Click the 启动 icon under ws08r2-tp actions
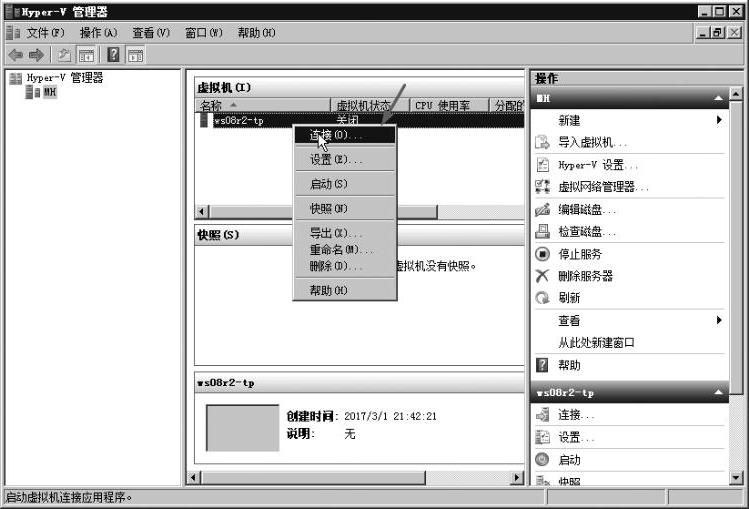The image size is (749, 509). 542,459
